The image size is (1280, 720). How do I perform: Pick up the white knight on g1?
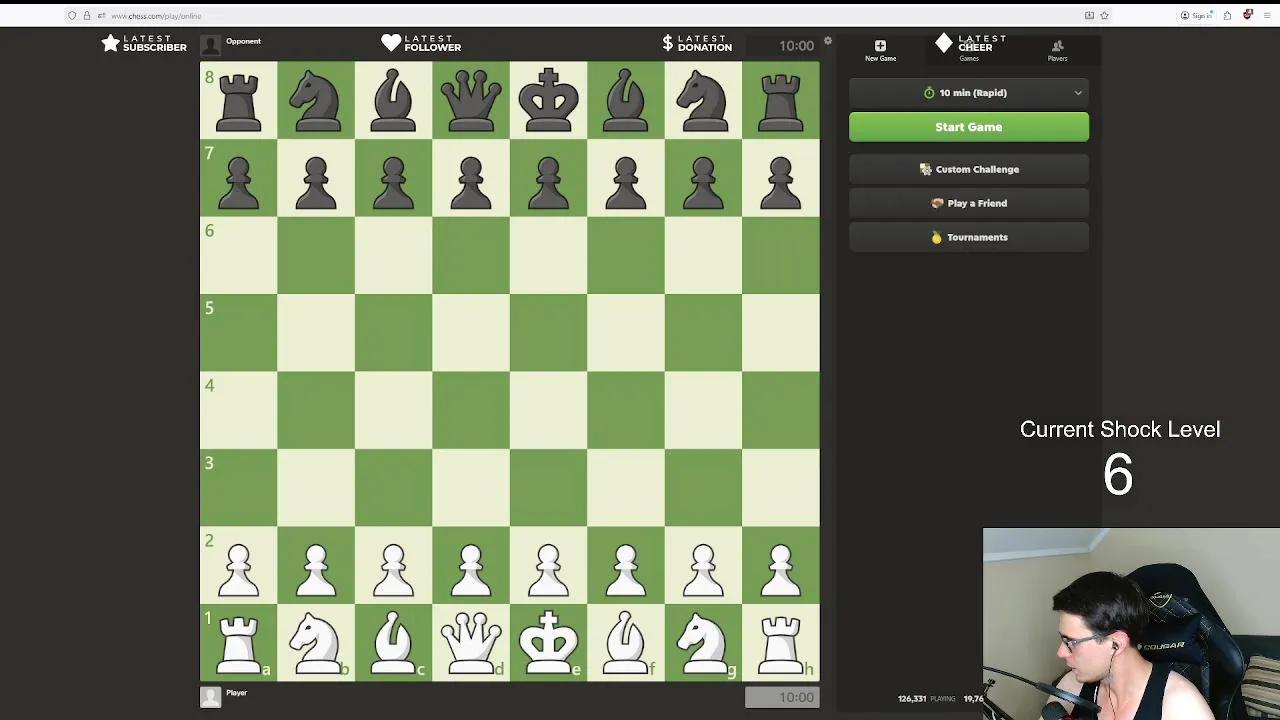point(703,642)
